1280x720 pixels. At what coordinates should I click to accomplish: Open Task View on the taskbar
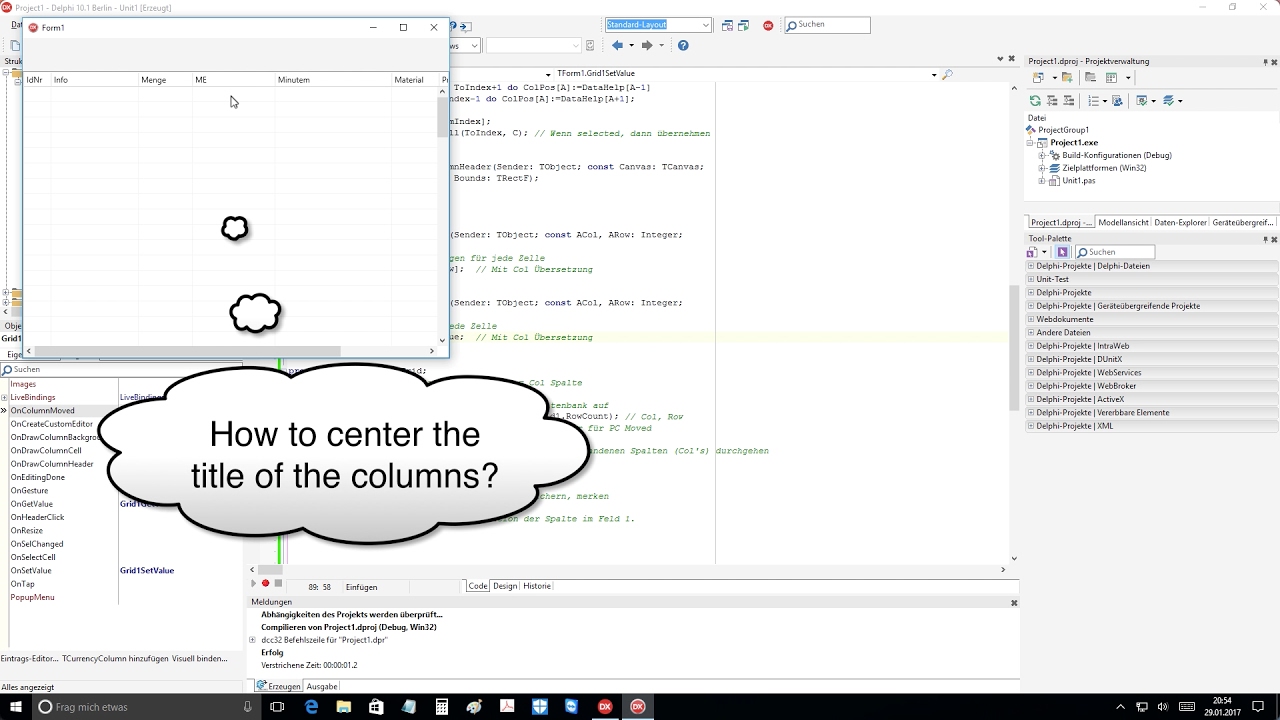[278, 707]
